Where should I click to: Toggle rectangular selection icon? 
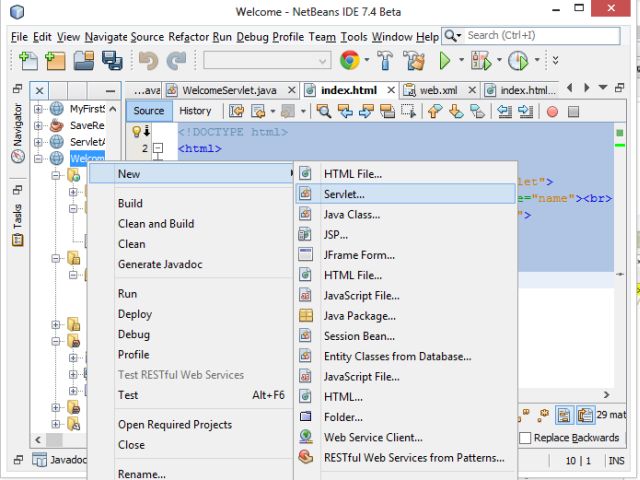[x=408, y=111]
